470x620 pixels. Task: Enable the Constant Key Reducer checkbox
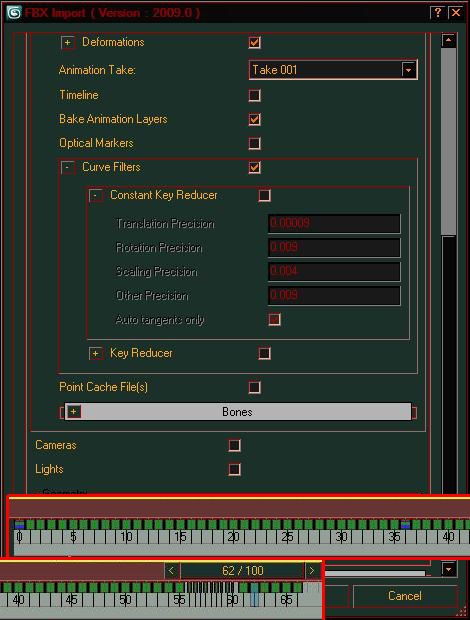tap(264, 195)
